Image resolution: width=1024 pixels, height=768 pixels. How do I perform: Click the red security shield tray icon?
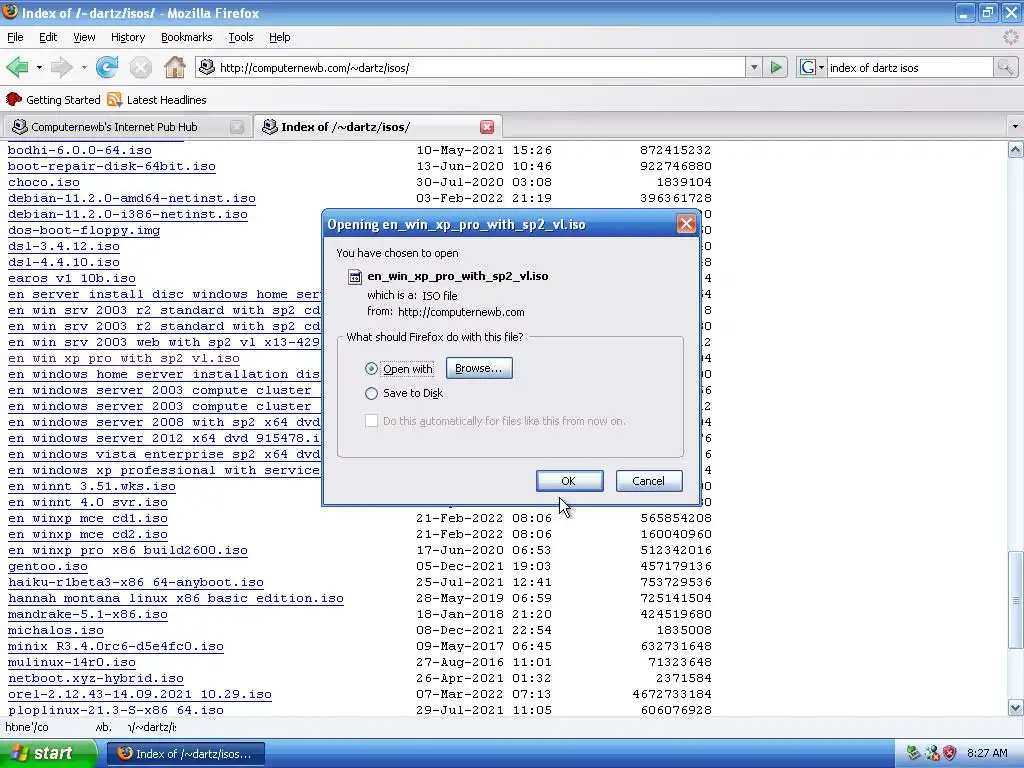click(950, 753)
